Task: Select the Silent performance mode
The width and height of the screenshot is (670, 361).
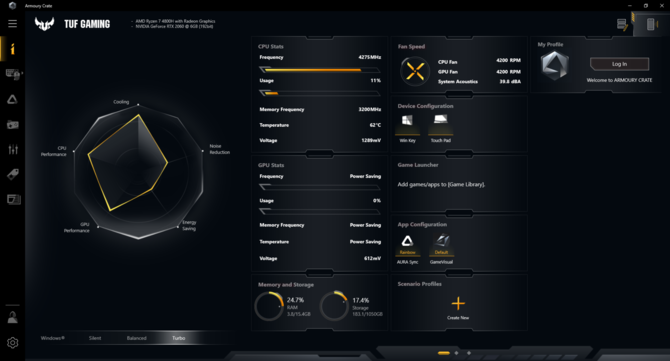Action: [x=95, y=338]
